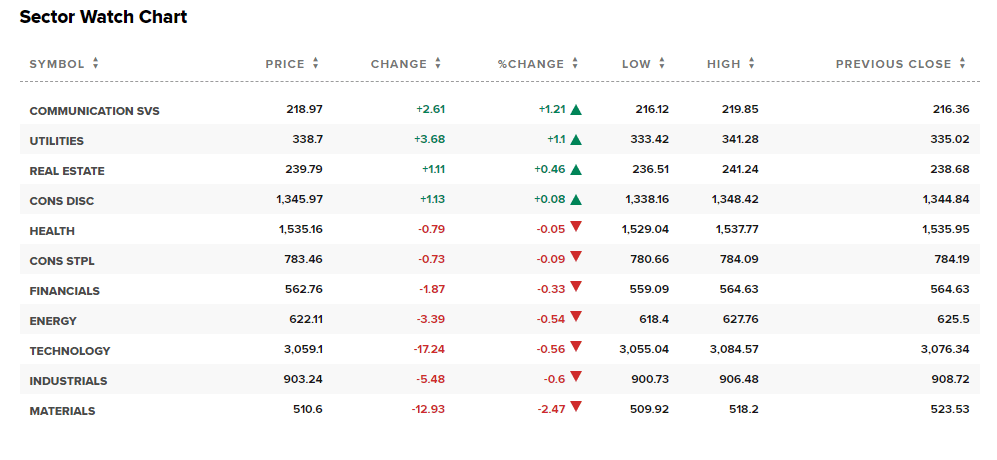Click the sort arrows beside Price
Viewport: 997px width, 460px height.
pos(316,64)
